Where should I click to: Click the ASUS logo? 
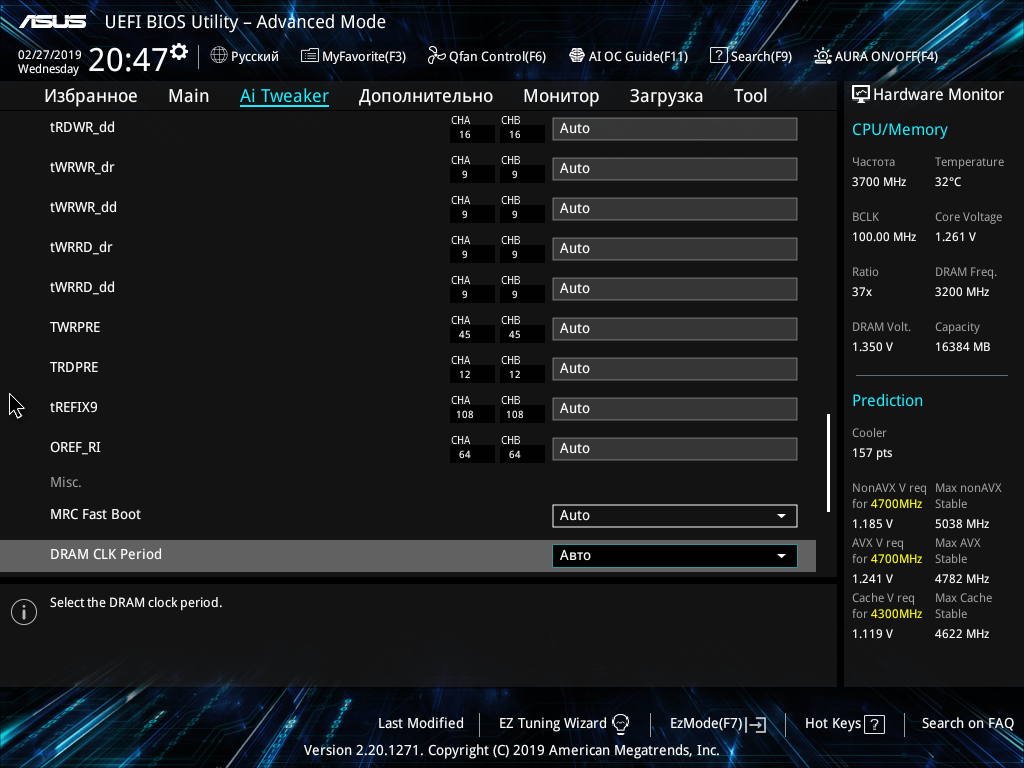52,22
